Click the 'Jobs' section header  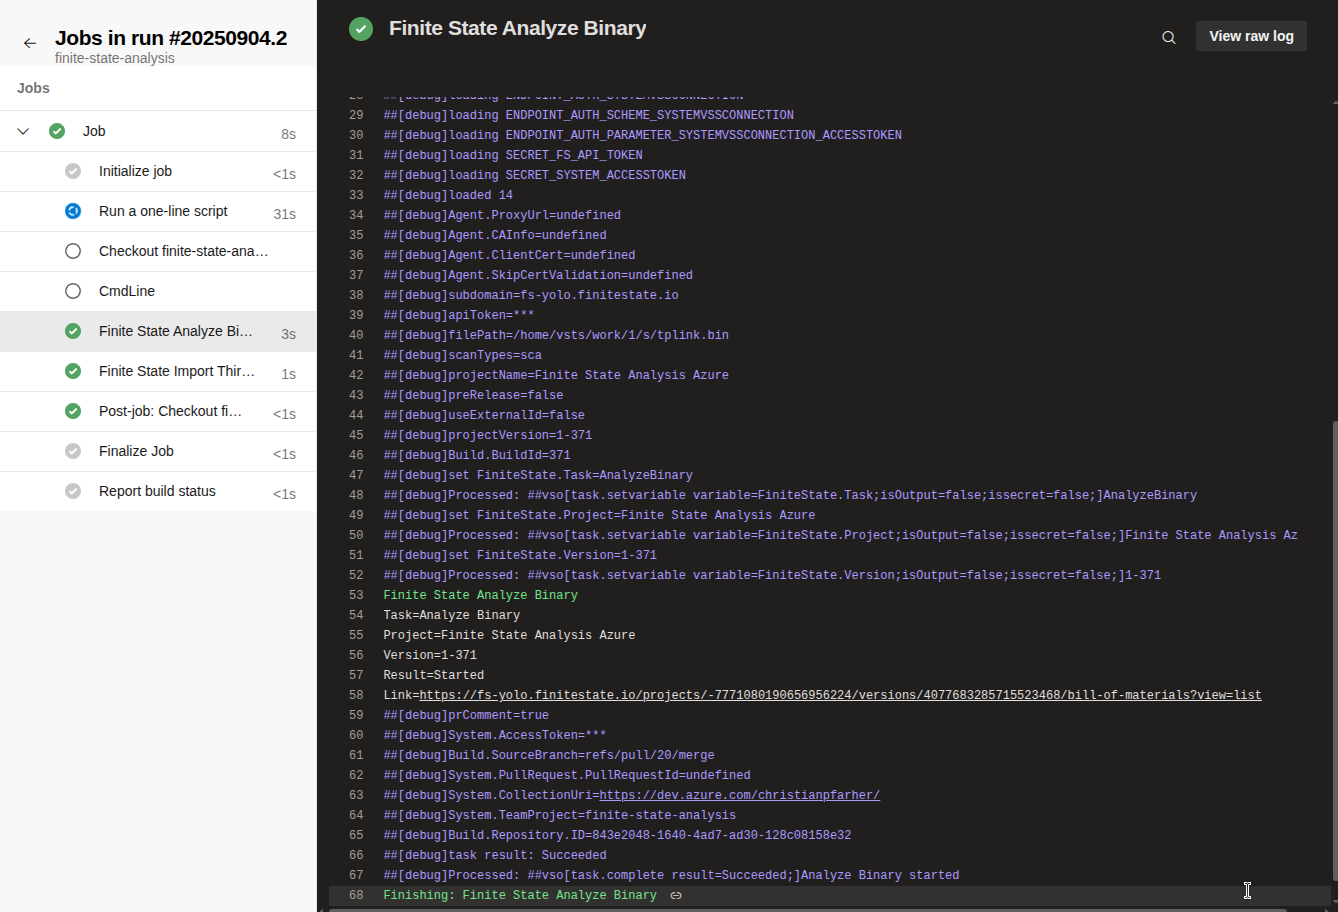click(x=33, y=88)
